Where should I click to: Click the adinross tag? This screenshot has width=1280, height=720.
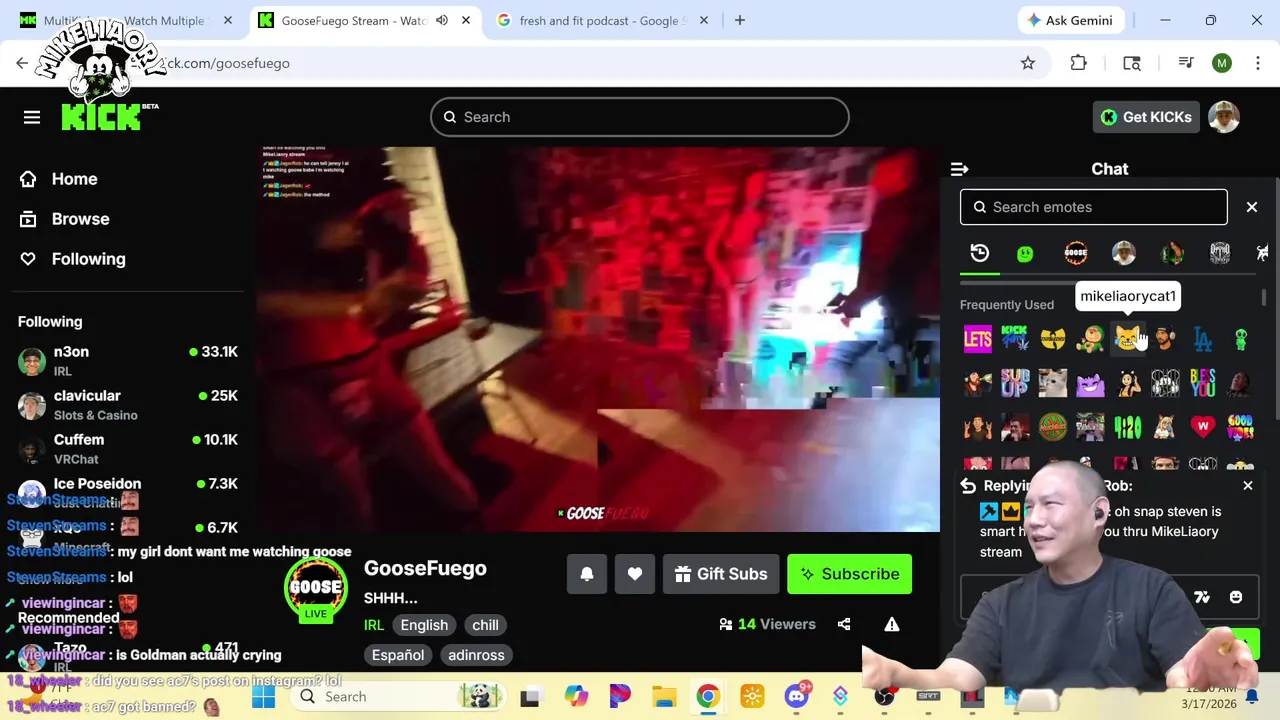tap(476, 655)
